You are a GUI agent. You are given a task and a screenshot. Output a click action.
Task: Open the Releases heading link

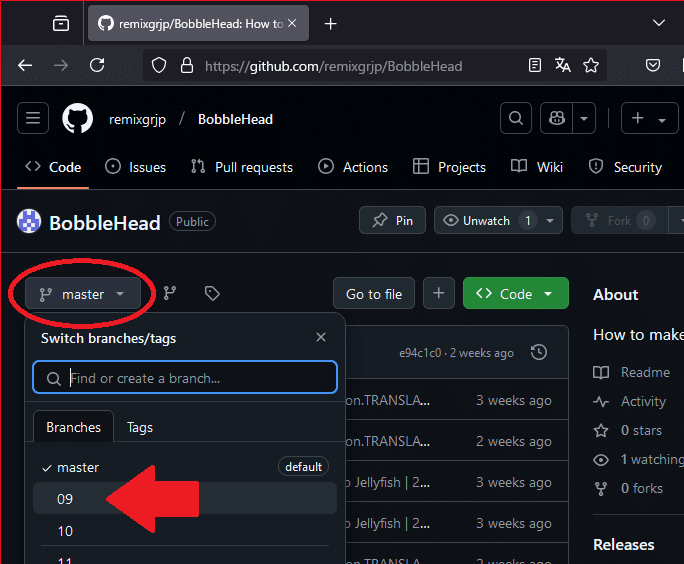[624, 544]
